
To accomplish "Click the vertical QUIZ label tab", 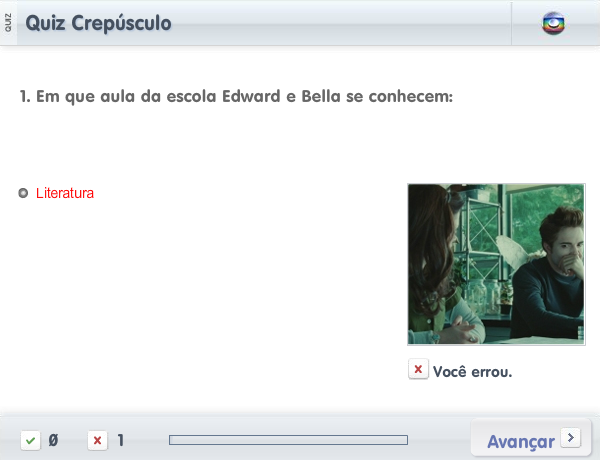I will [x=8, y=23].
